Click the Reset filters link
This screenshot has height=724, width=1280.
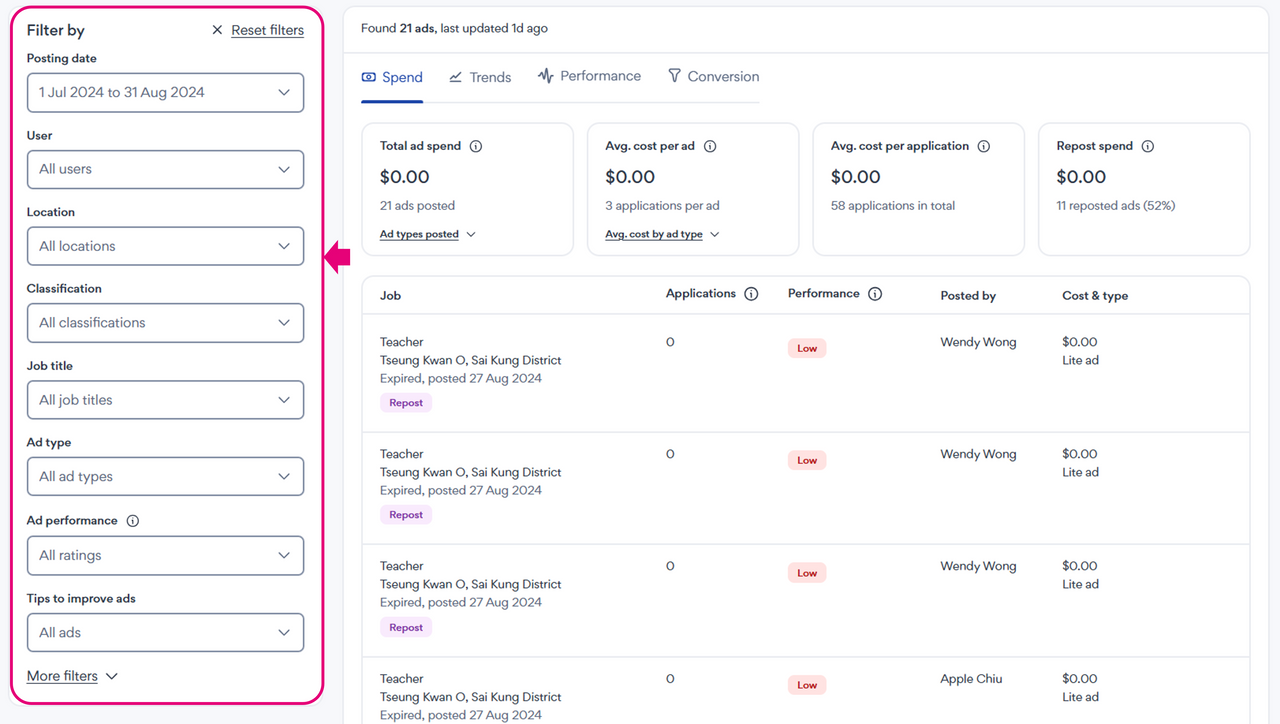(x=267, y=30)
